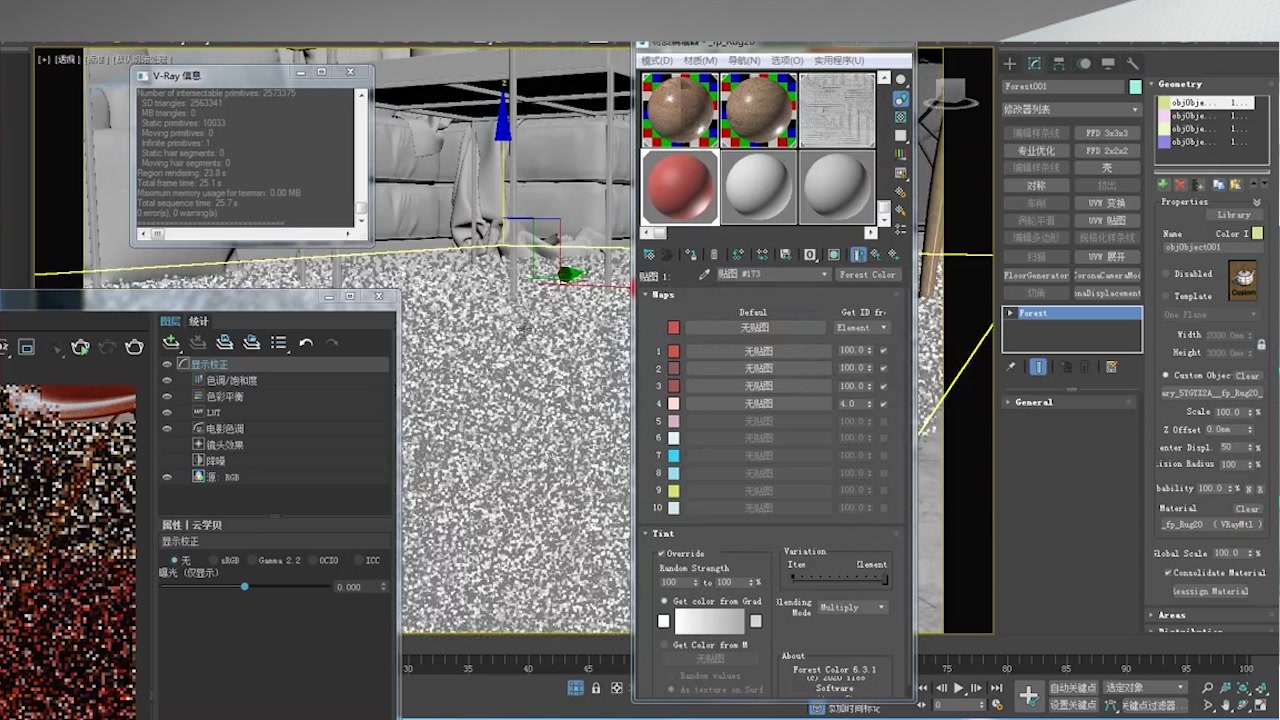
Task: Open the Utilities wrench panel
Action: pos(1131,63)
